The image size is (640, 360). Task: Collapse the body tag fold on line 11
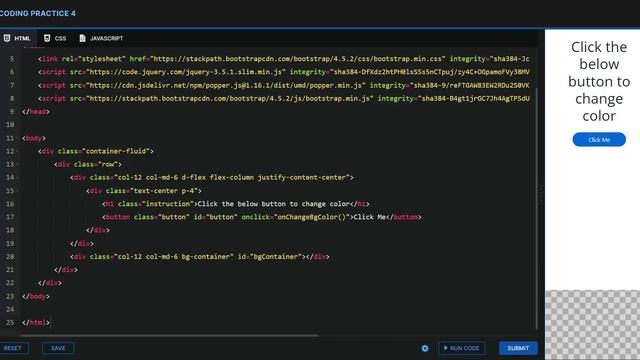(17, 138)
